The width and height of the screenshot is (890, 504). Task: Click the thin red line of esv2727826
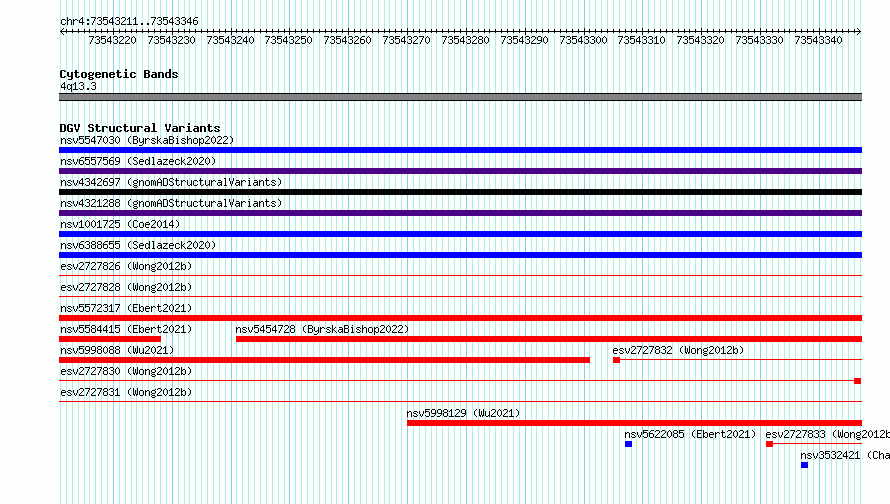coord(460,276)
